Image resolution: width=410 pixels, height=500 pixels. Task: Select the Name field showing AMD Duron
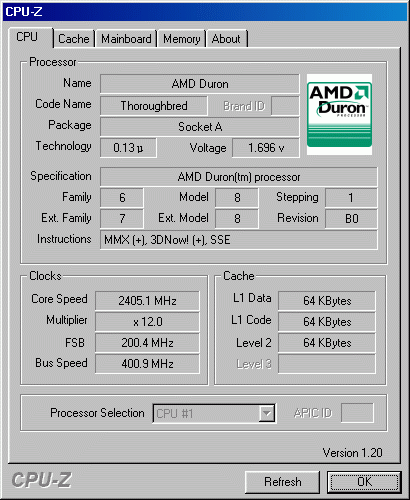point(200,84)
